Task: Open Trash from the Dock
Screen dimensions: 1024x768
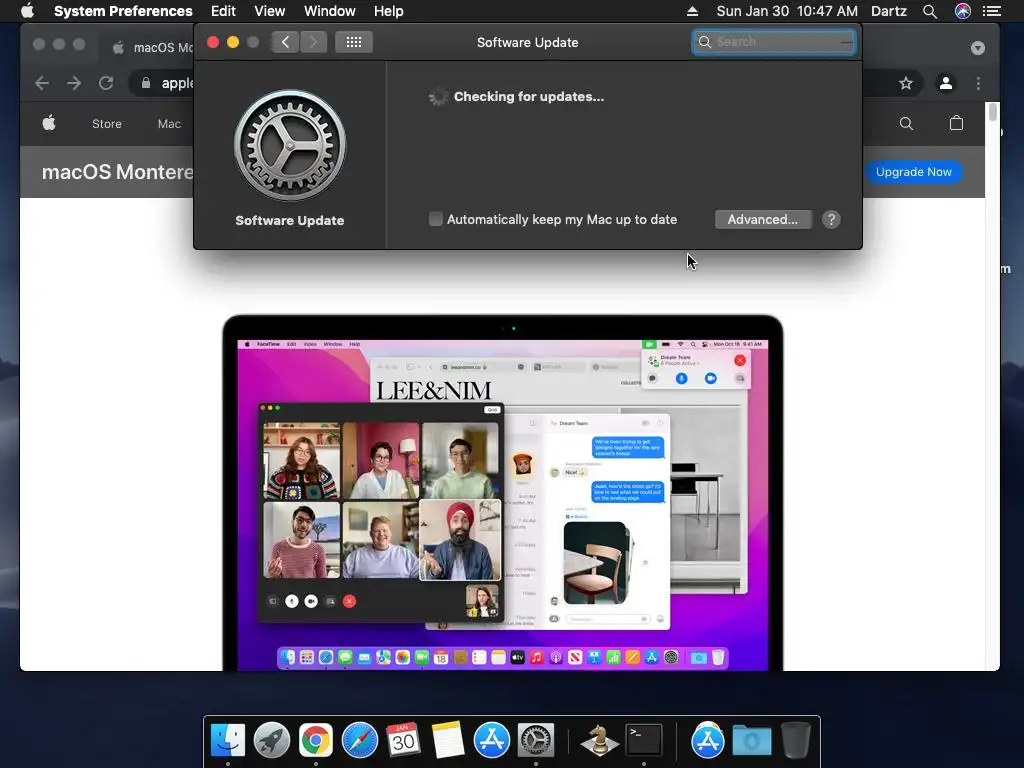Action: (x=795, y=741)
